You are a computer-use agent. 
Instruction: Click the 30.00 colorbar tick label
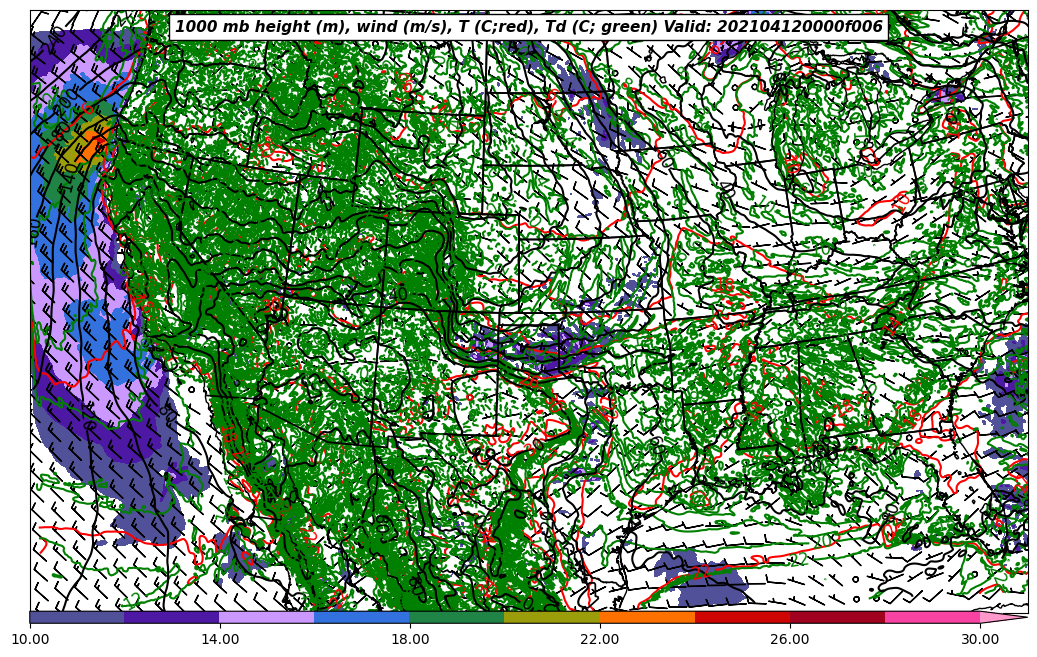point(980,637)
